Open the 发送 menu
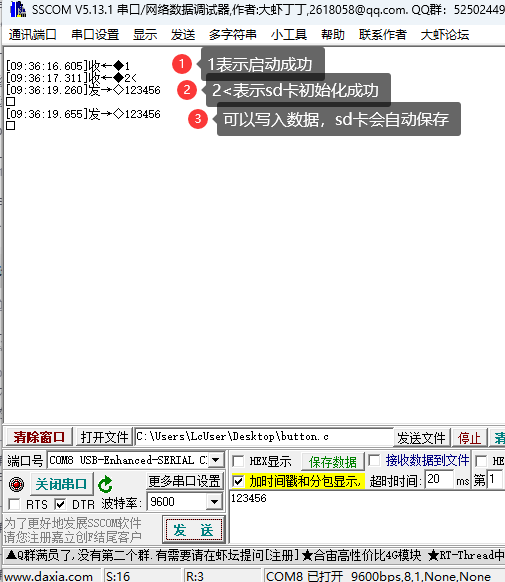This screenshot has height=582, width=505. pyautogui.click(x=183, y=35)
